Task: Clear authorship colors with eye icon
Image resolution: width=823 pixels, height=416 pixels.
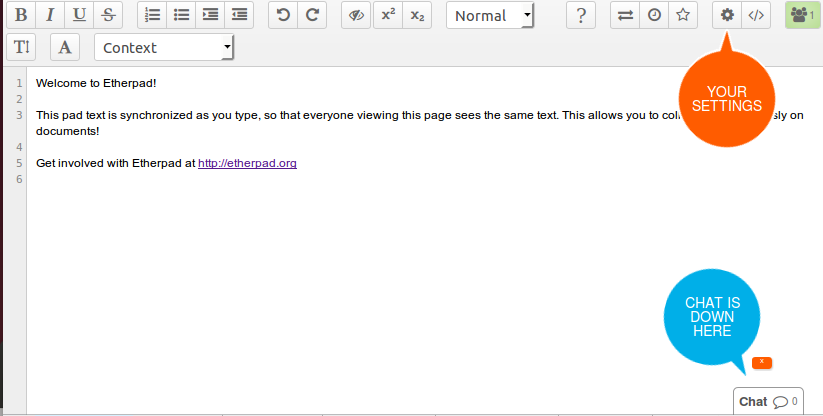Action: click(356, 15)
